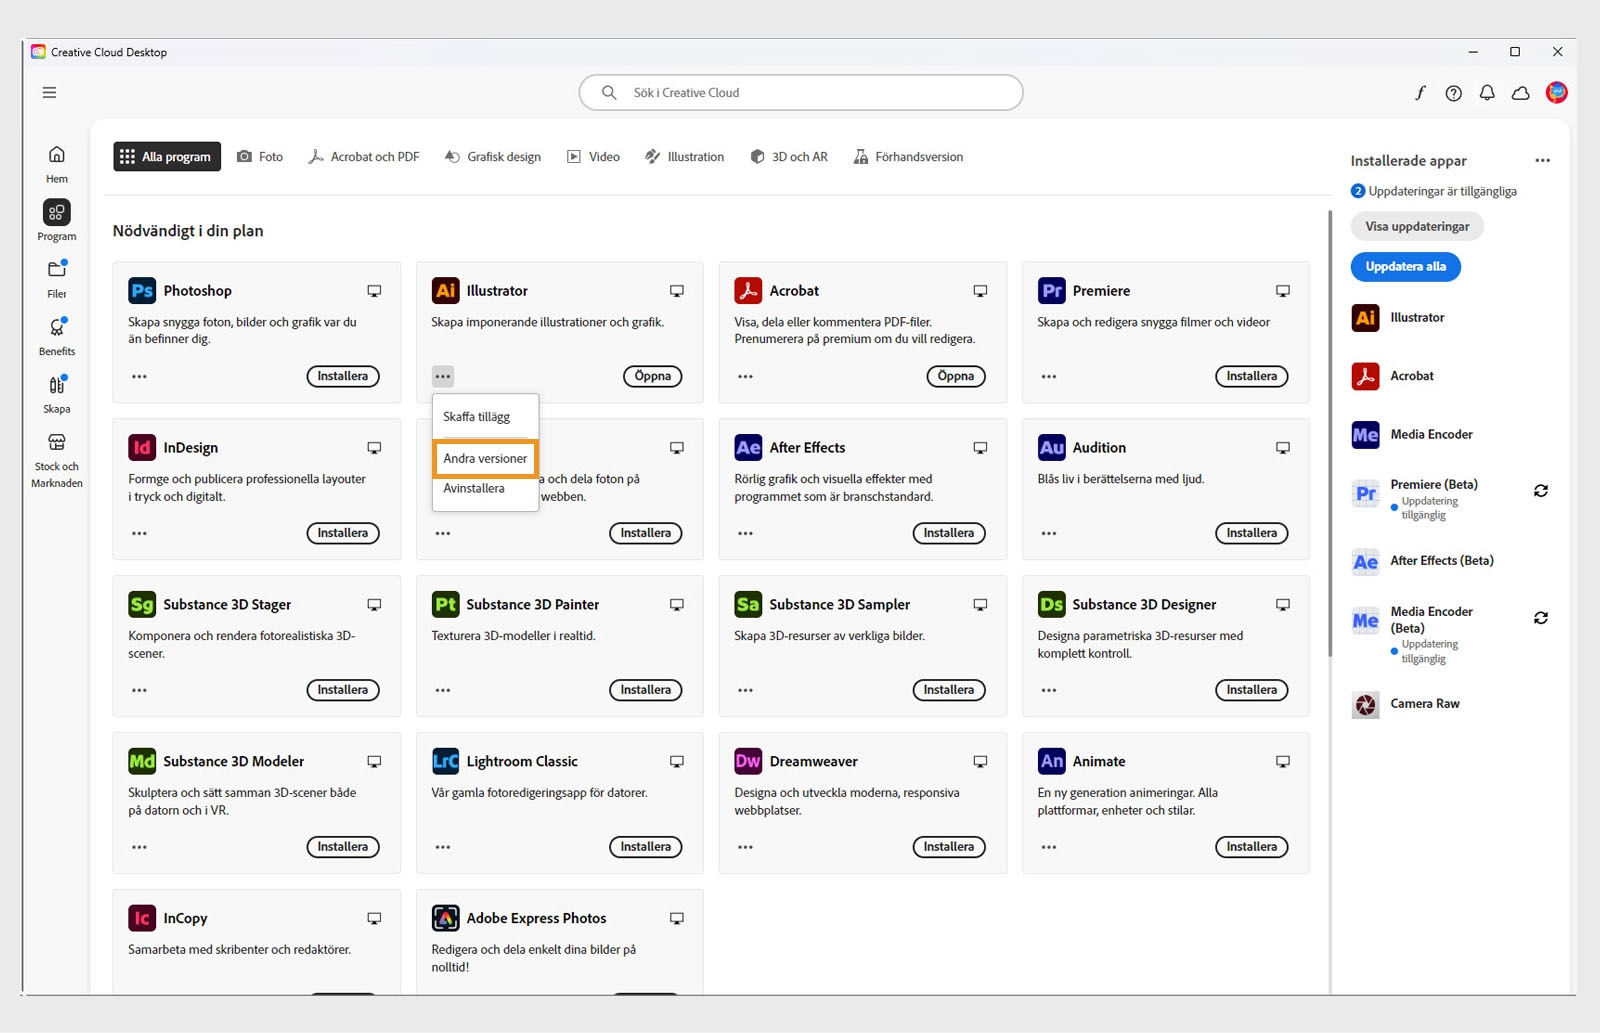Open the Hem section in the sidebar
The height and width of the screenshot is (1033, 1600).
pos(56,163)
